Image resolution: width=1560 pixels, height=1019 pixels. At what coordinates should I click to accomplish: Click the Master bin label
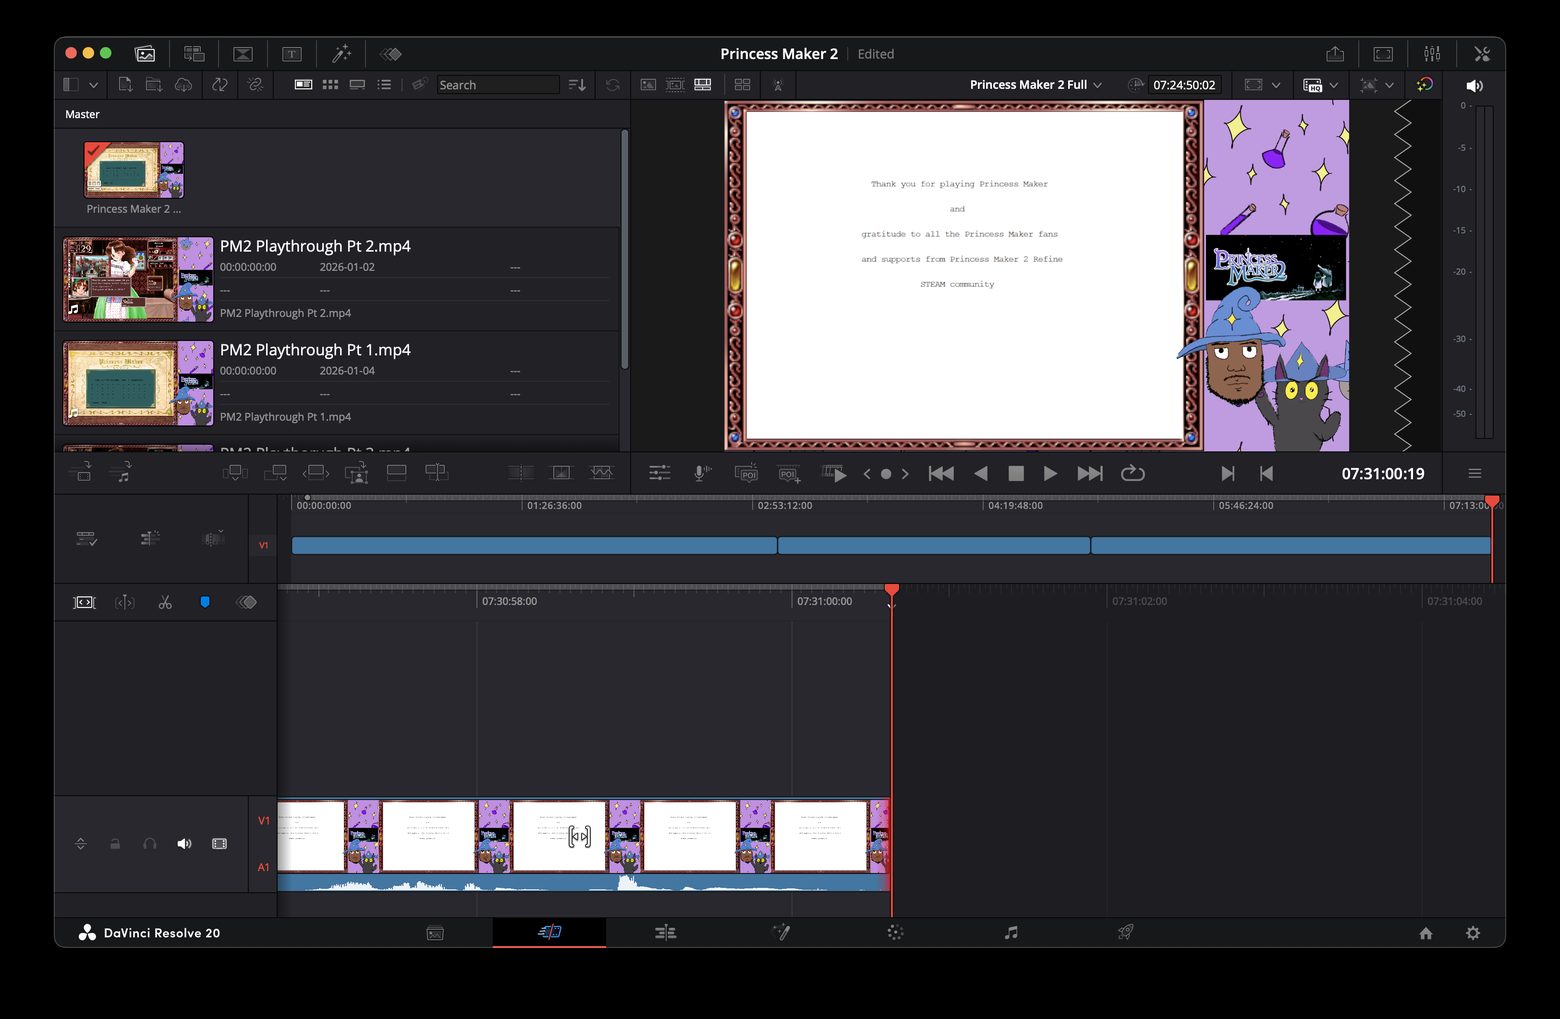tap(82, 114)
